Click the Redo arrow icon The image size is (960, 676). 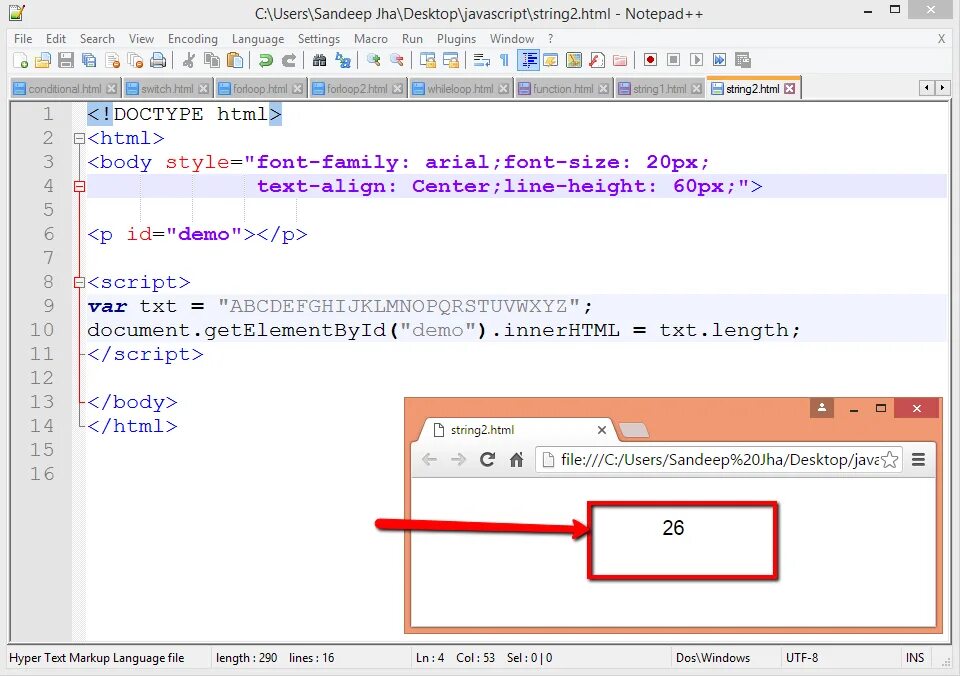click(288, 60)
